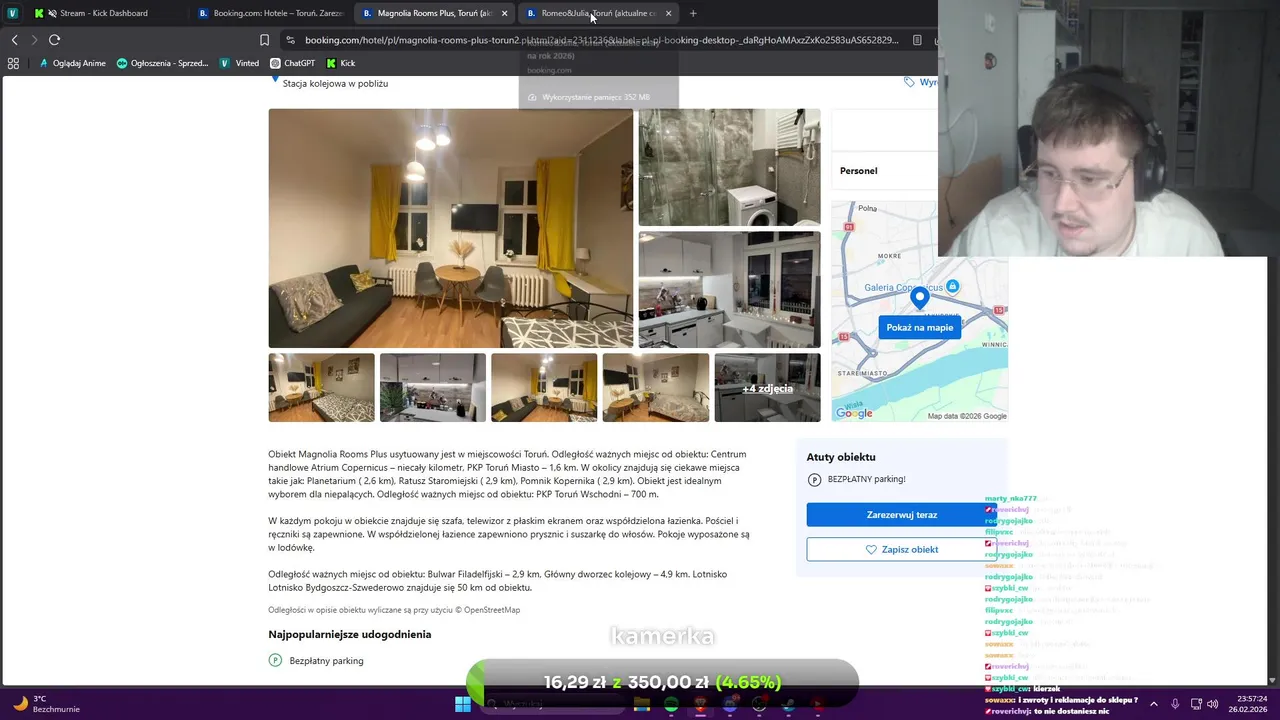Click the price tag icon at top right

pyautogui.click(x=909, y=82)
